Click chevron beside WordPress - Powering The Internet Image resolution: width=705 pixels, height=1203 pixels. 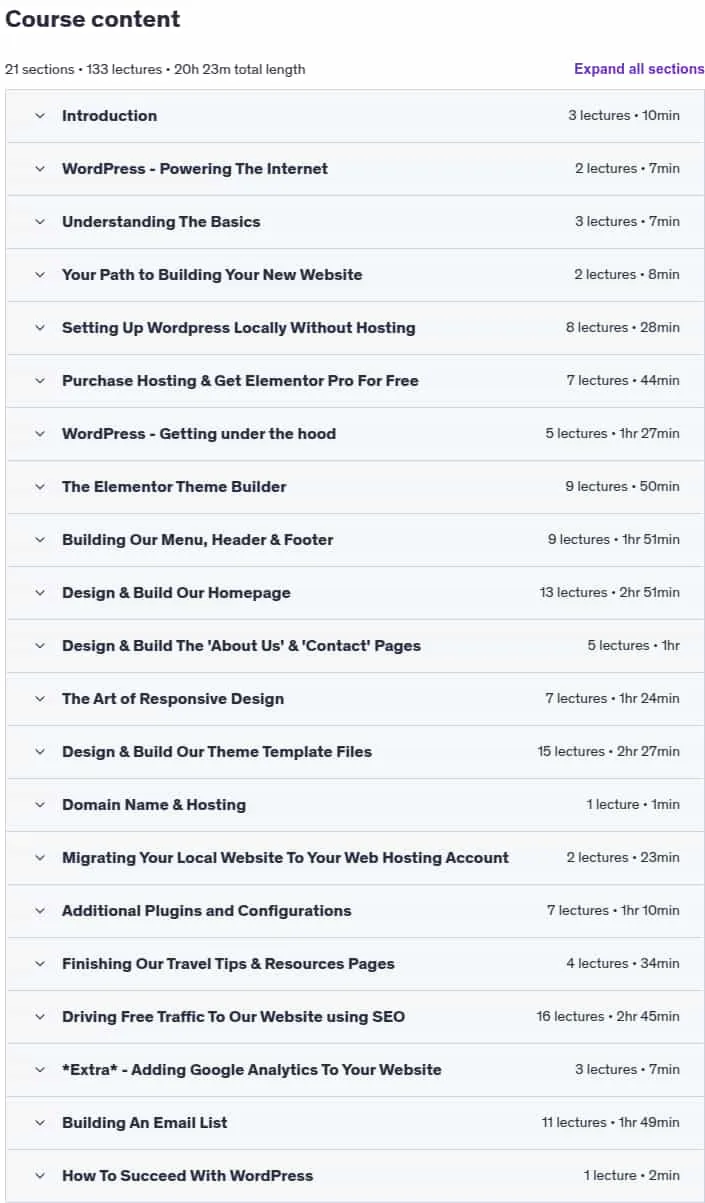click(x=40, y=169)
